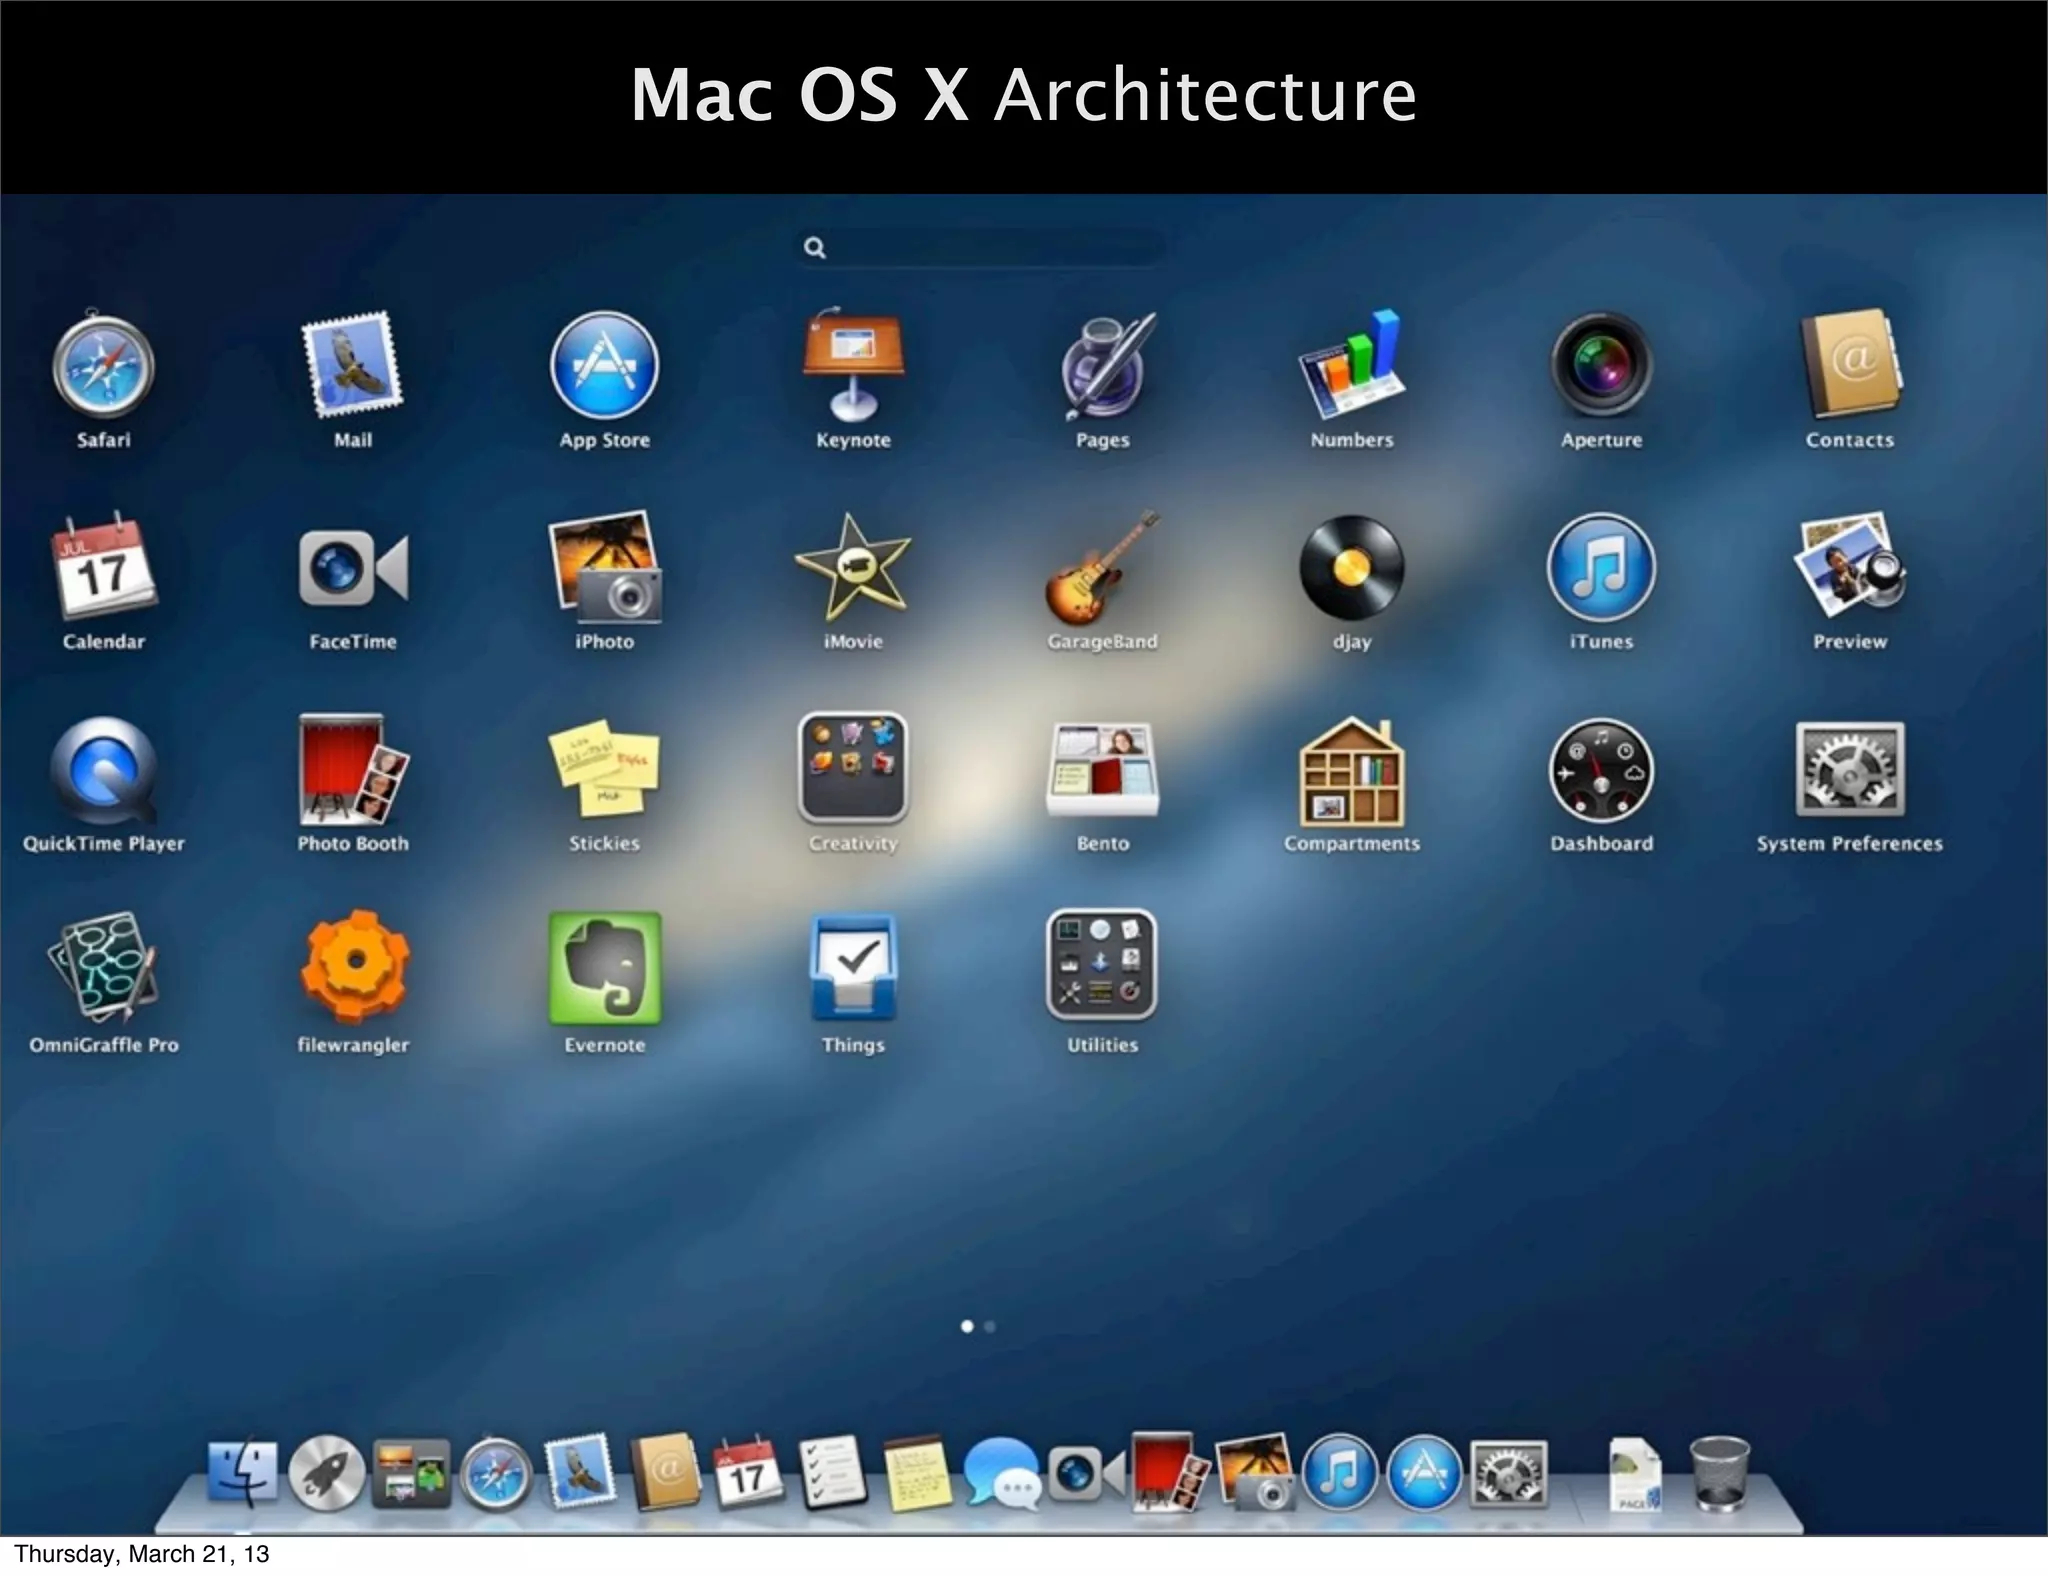Open FaceTime camera in the Dock
2048x1576 pixels.
[x=1087, y=1473]
